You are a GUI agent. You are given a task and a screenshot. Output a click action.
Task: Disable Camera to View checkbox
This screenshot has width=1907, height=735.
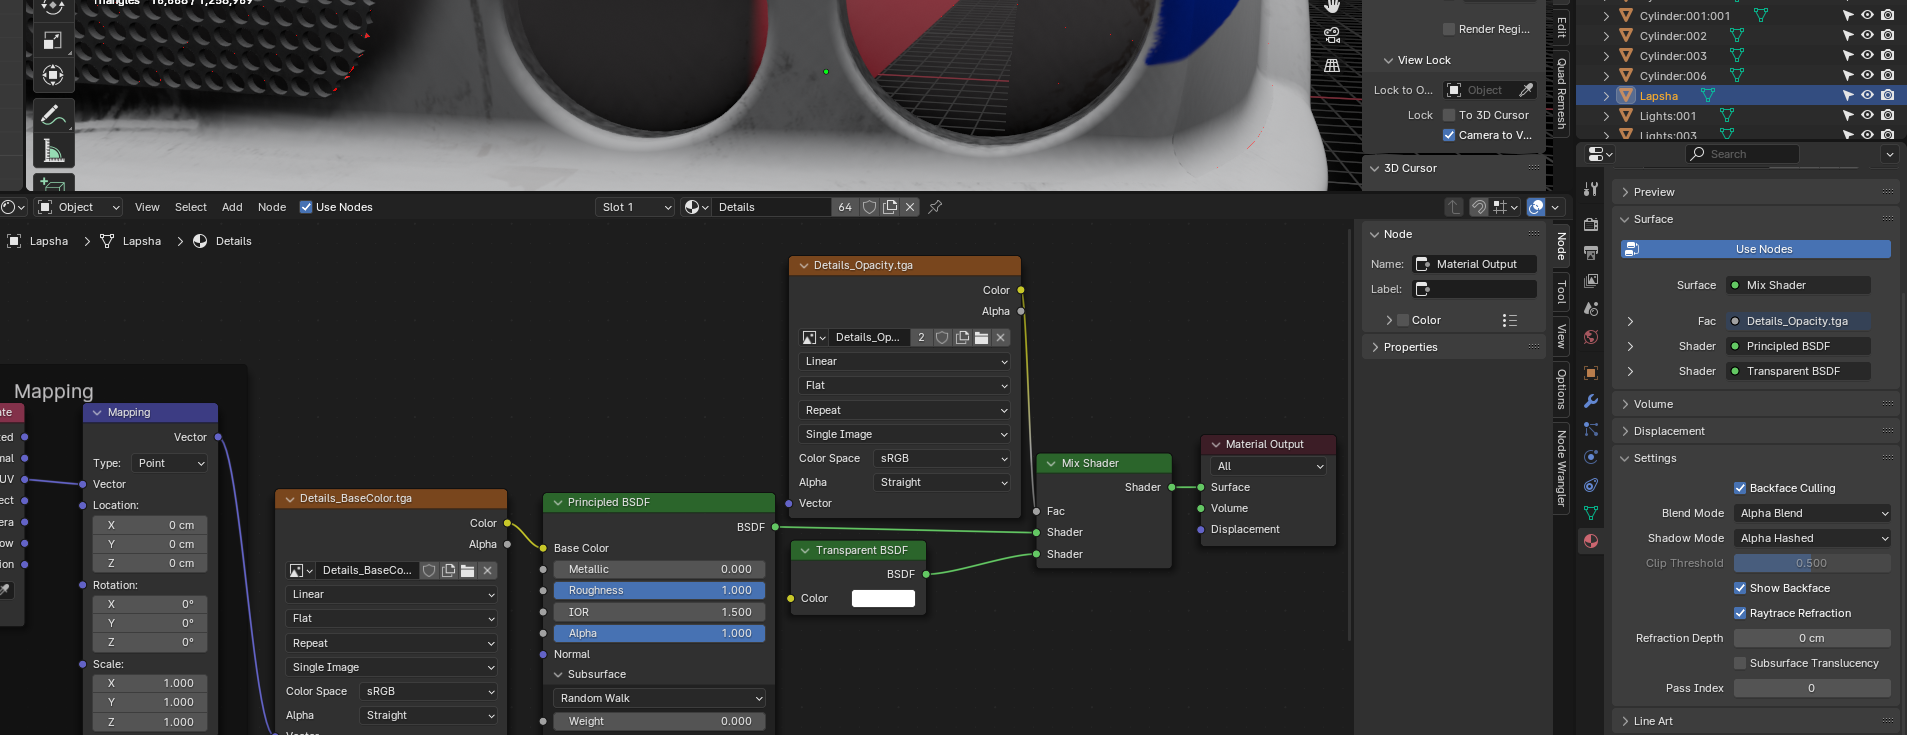pos(1449,135)
